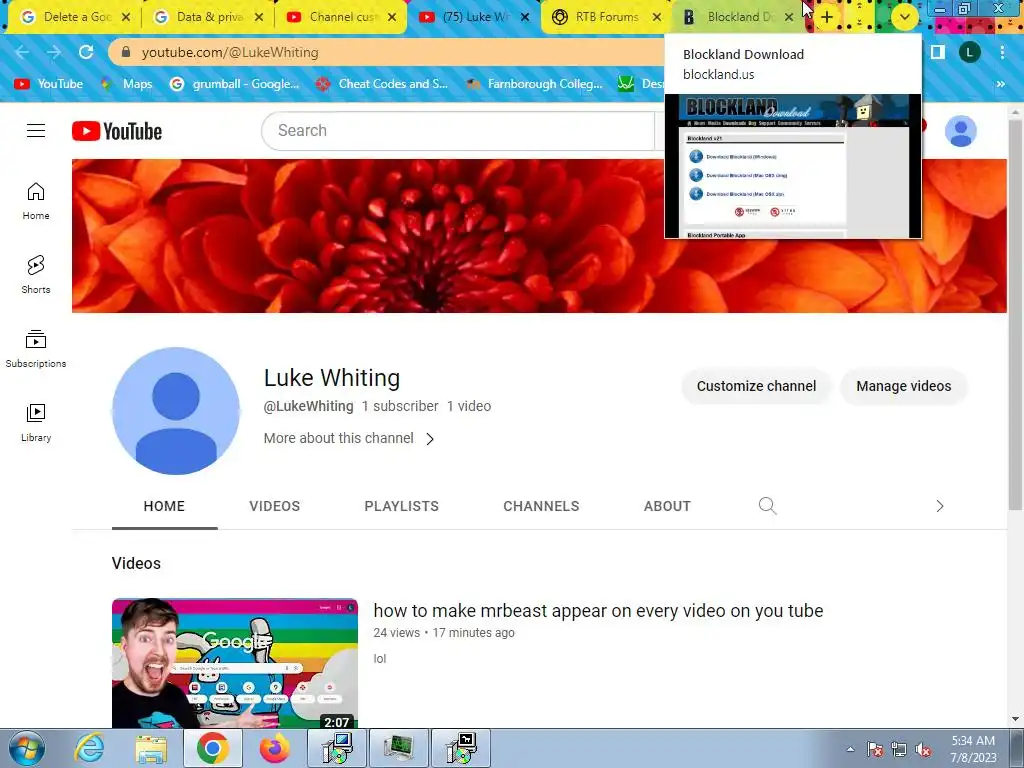The image size is (1024, 768).
Task: Open Library from the sidebar
Action: pyautogui.click(x=36, y=423)
